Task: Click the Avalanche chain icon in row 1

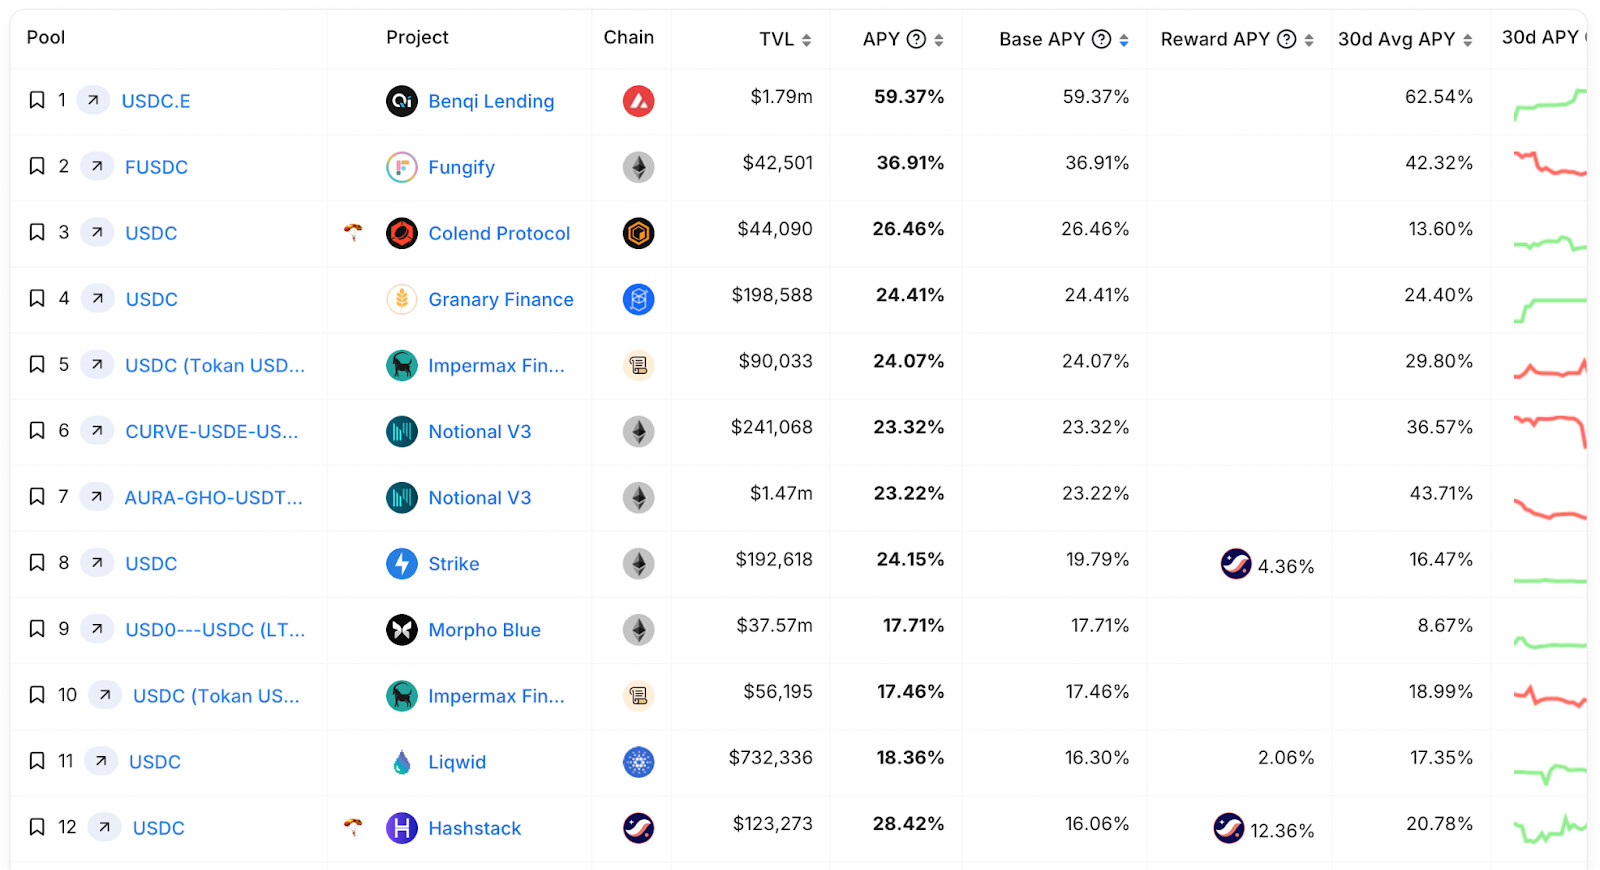Action: point(638,101)
